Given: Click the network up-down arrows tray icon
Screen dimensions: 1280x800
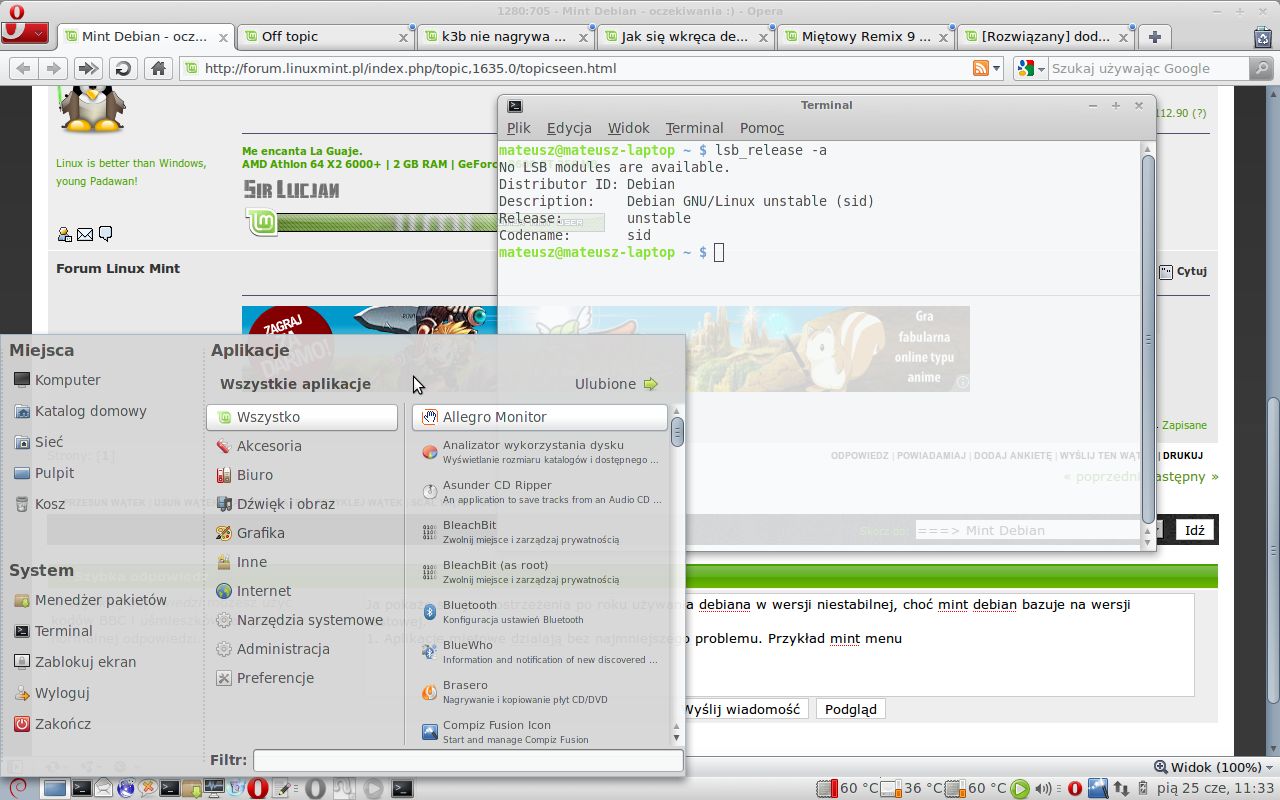Looking at the screenshot, I should [1123, 788].
